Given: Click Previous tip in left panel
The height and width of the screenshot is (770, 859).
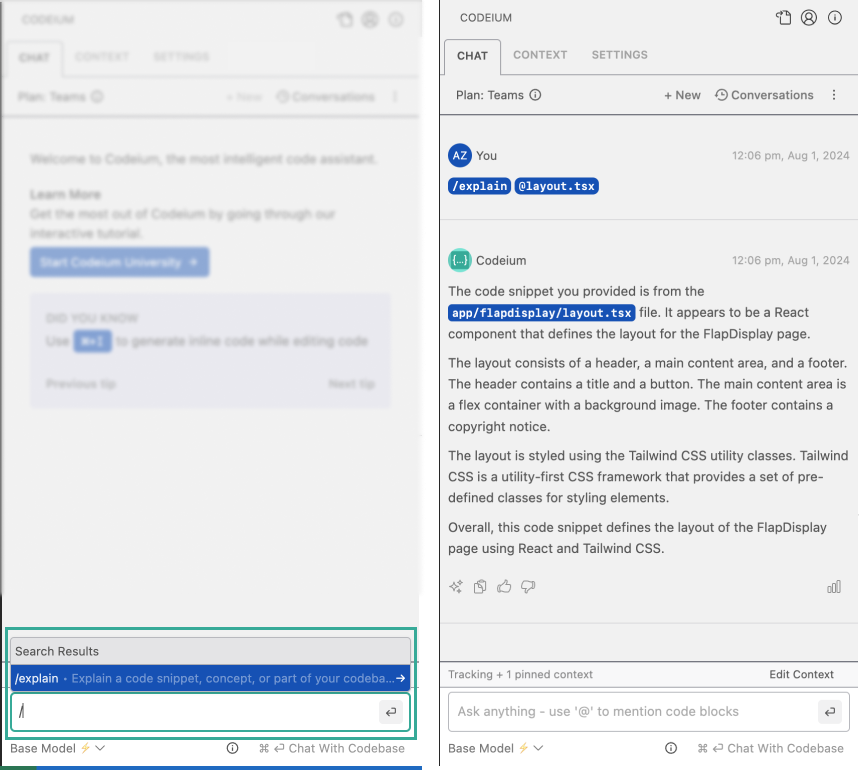Looking at the screenshot, I should click(x=81, y=384).
